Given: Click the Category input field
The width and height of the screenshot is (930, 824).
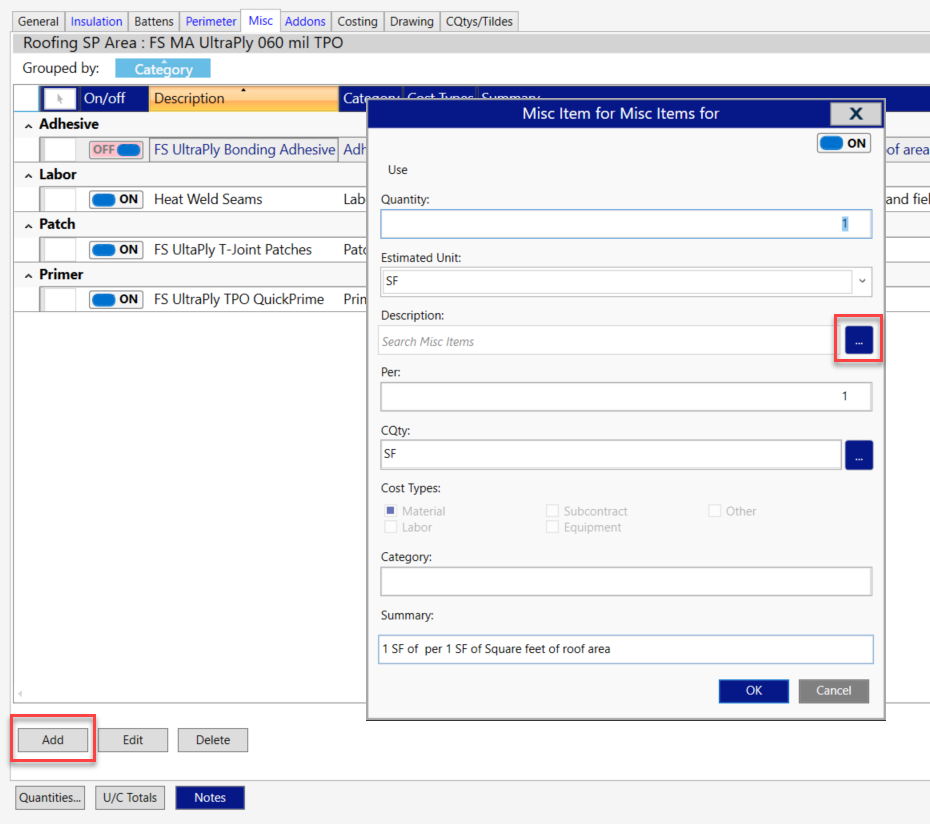Looking at the screenshot, I should point(626,581).
